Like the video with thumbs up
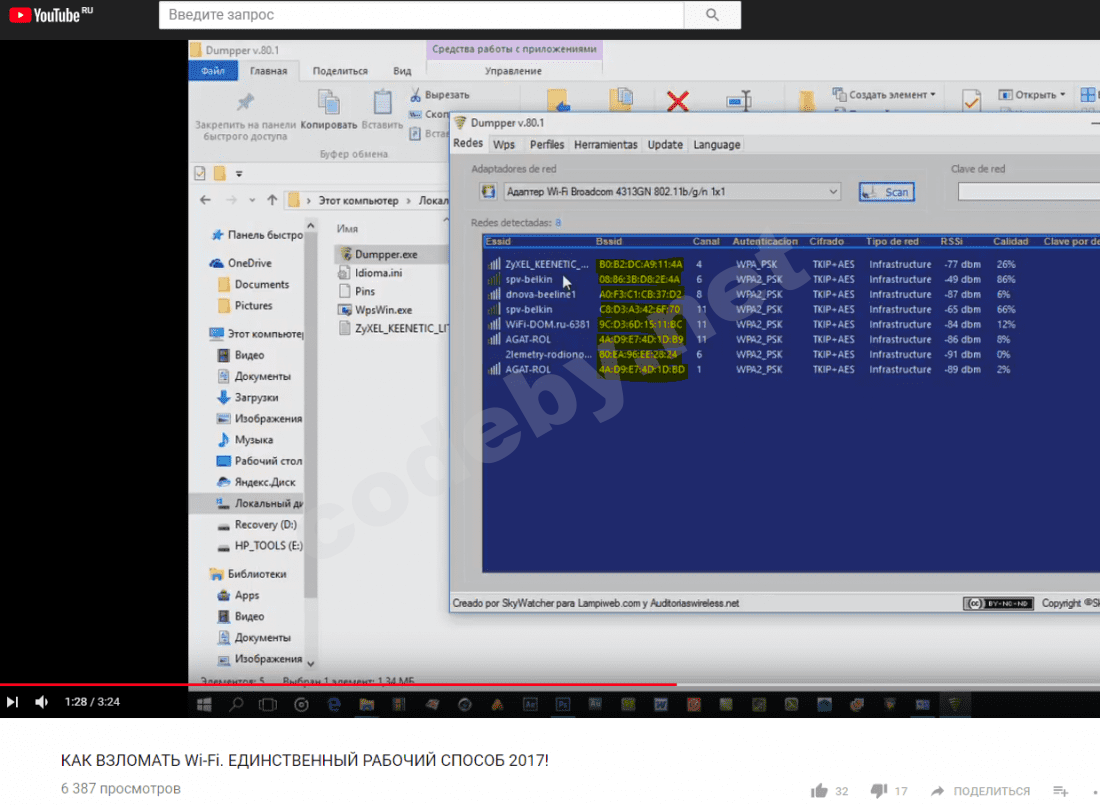 [820, 790]
